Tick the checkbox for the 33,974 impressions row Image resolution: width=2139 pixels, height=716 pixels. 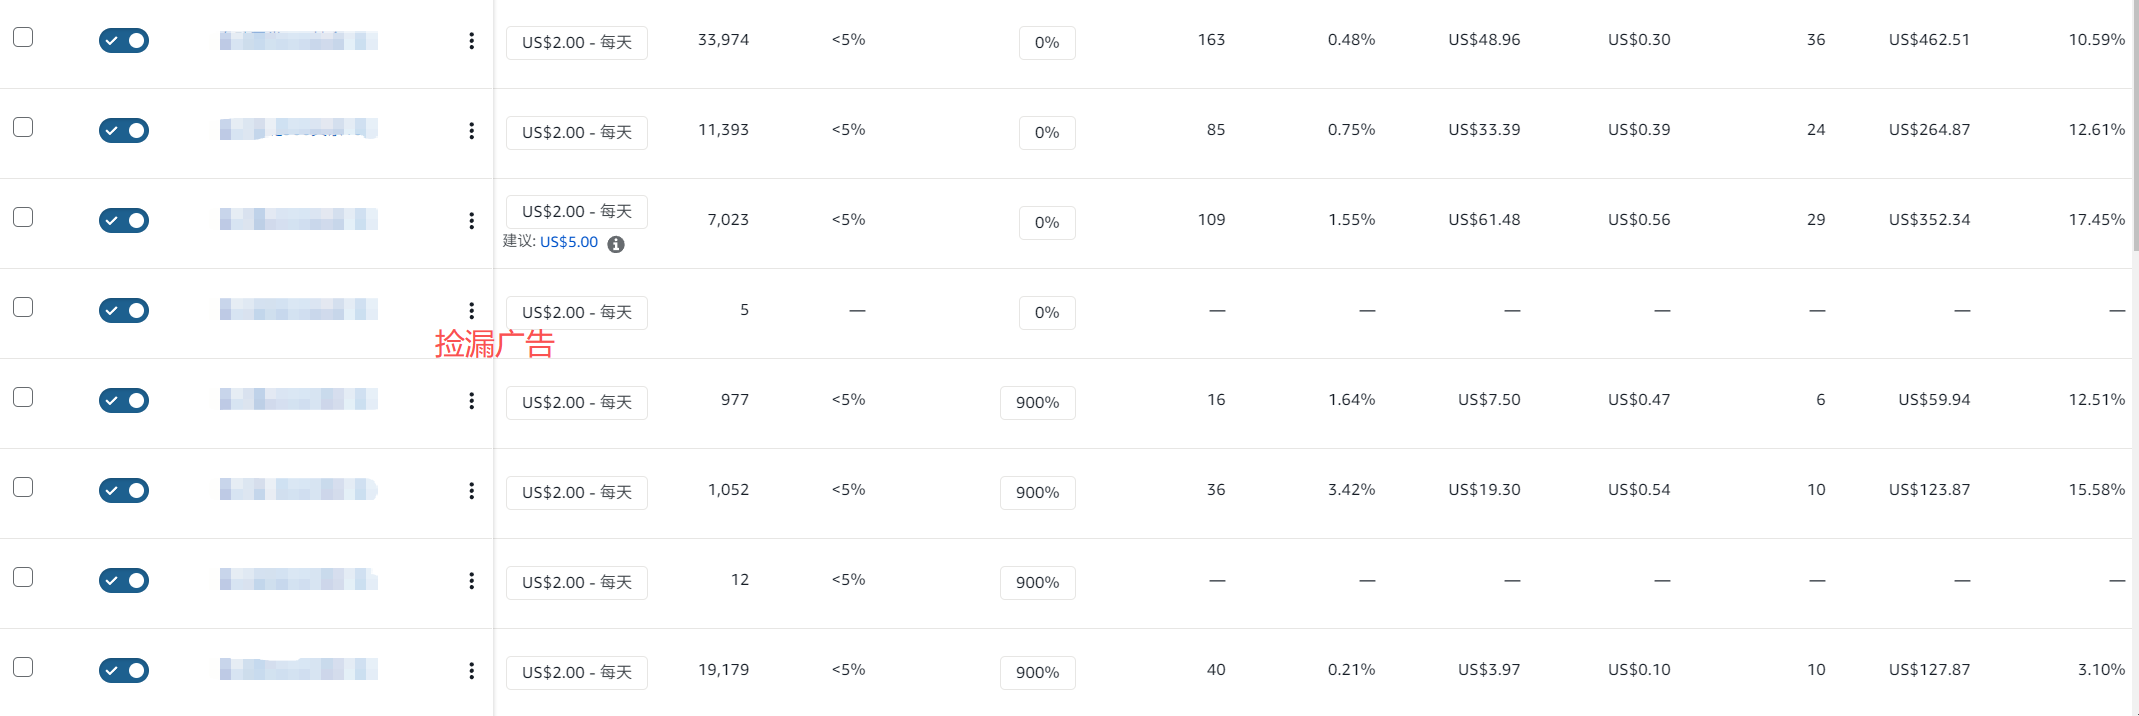[x=23, y=37]
